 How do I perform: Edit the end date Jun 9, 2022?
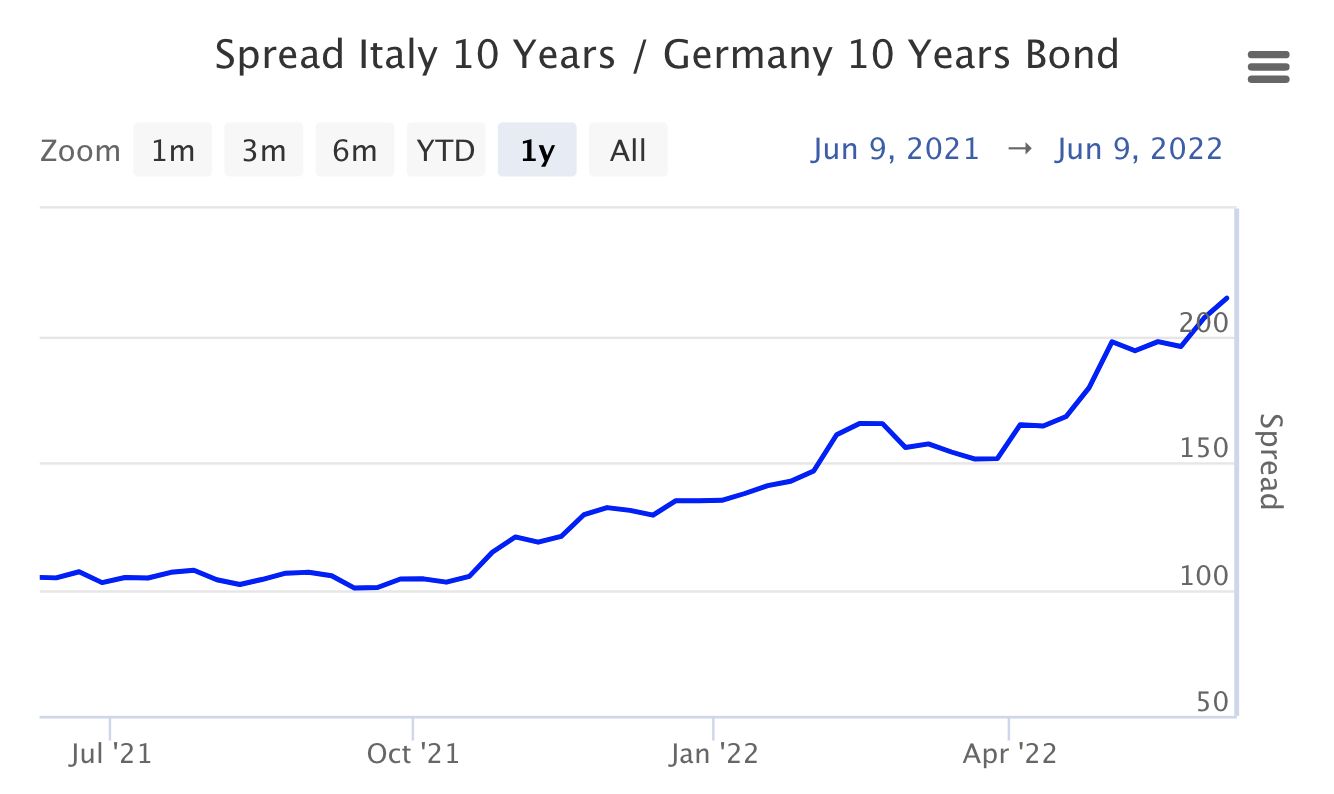(1138, 149)
